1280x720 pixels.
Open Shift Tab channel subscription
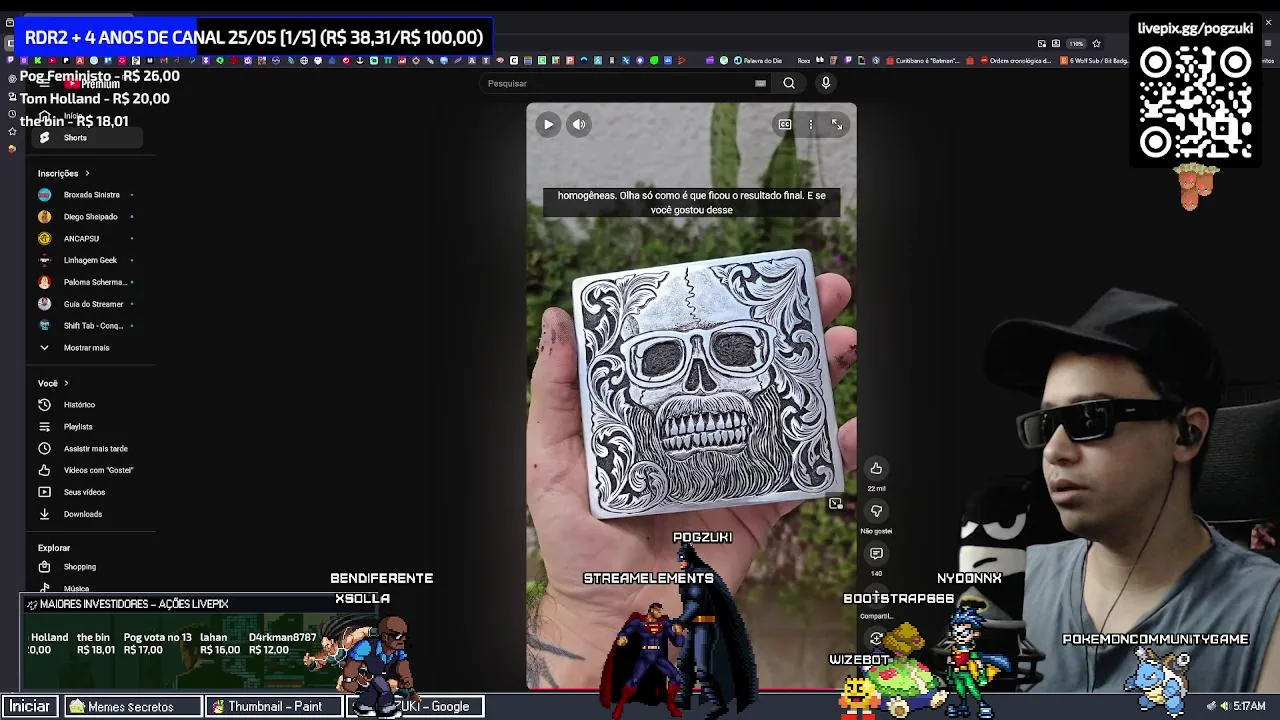[x=86, y=326]
